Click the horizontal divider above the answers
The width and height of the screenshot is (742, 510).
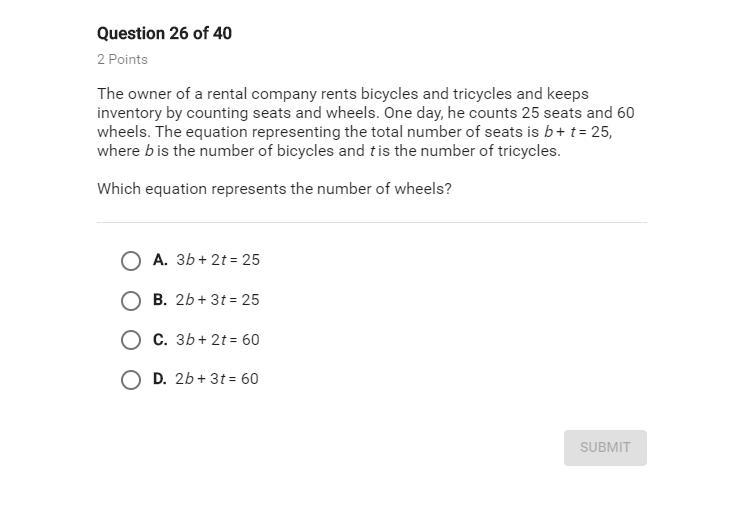[x=372, y=222]
